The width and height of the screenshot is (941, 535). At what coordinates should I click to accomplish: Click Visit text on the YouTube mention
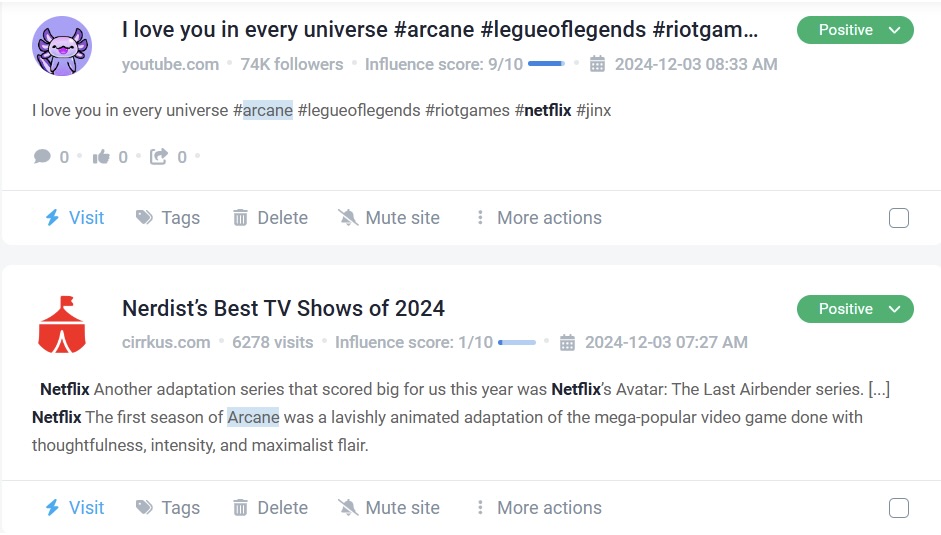click(86, 217)
